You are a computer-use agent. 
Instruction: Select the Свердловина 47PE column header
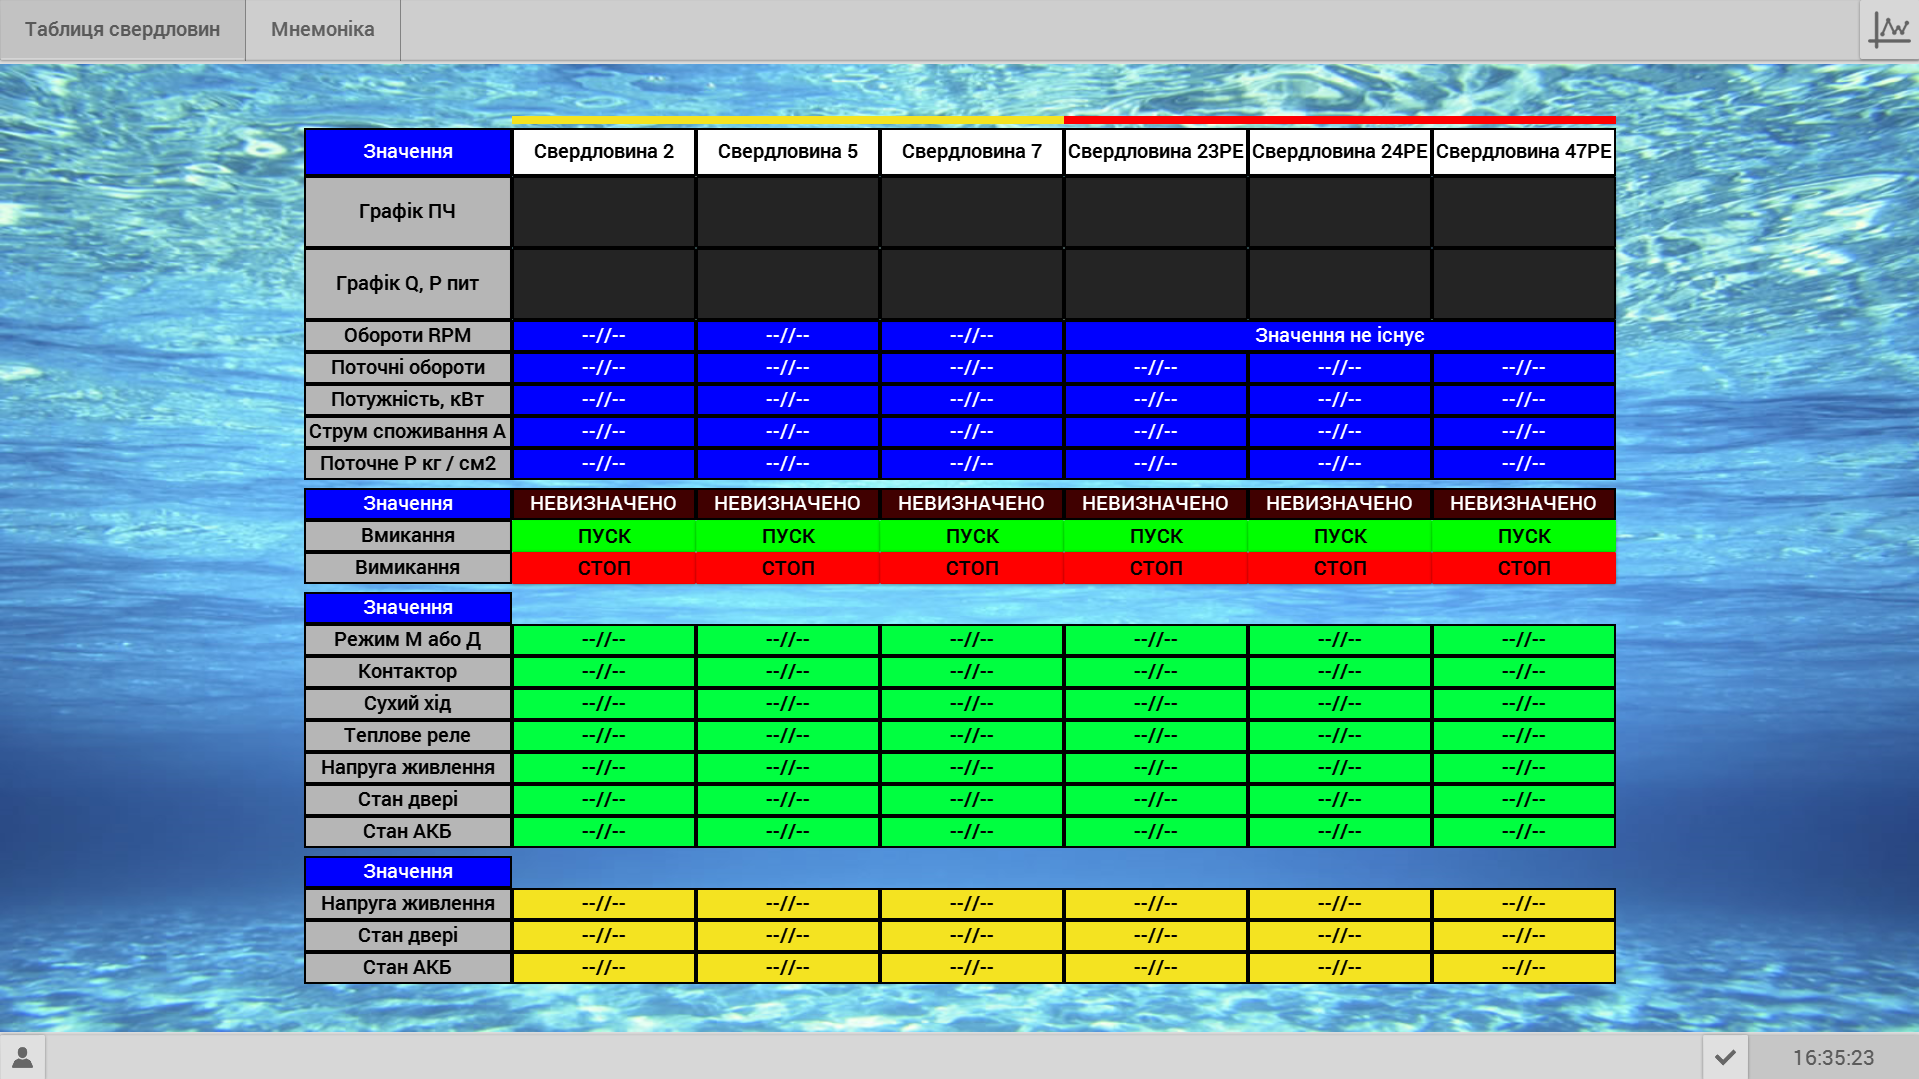point(1524,152)
